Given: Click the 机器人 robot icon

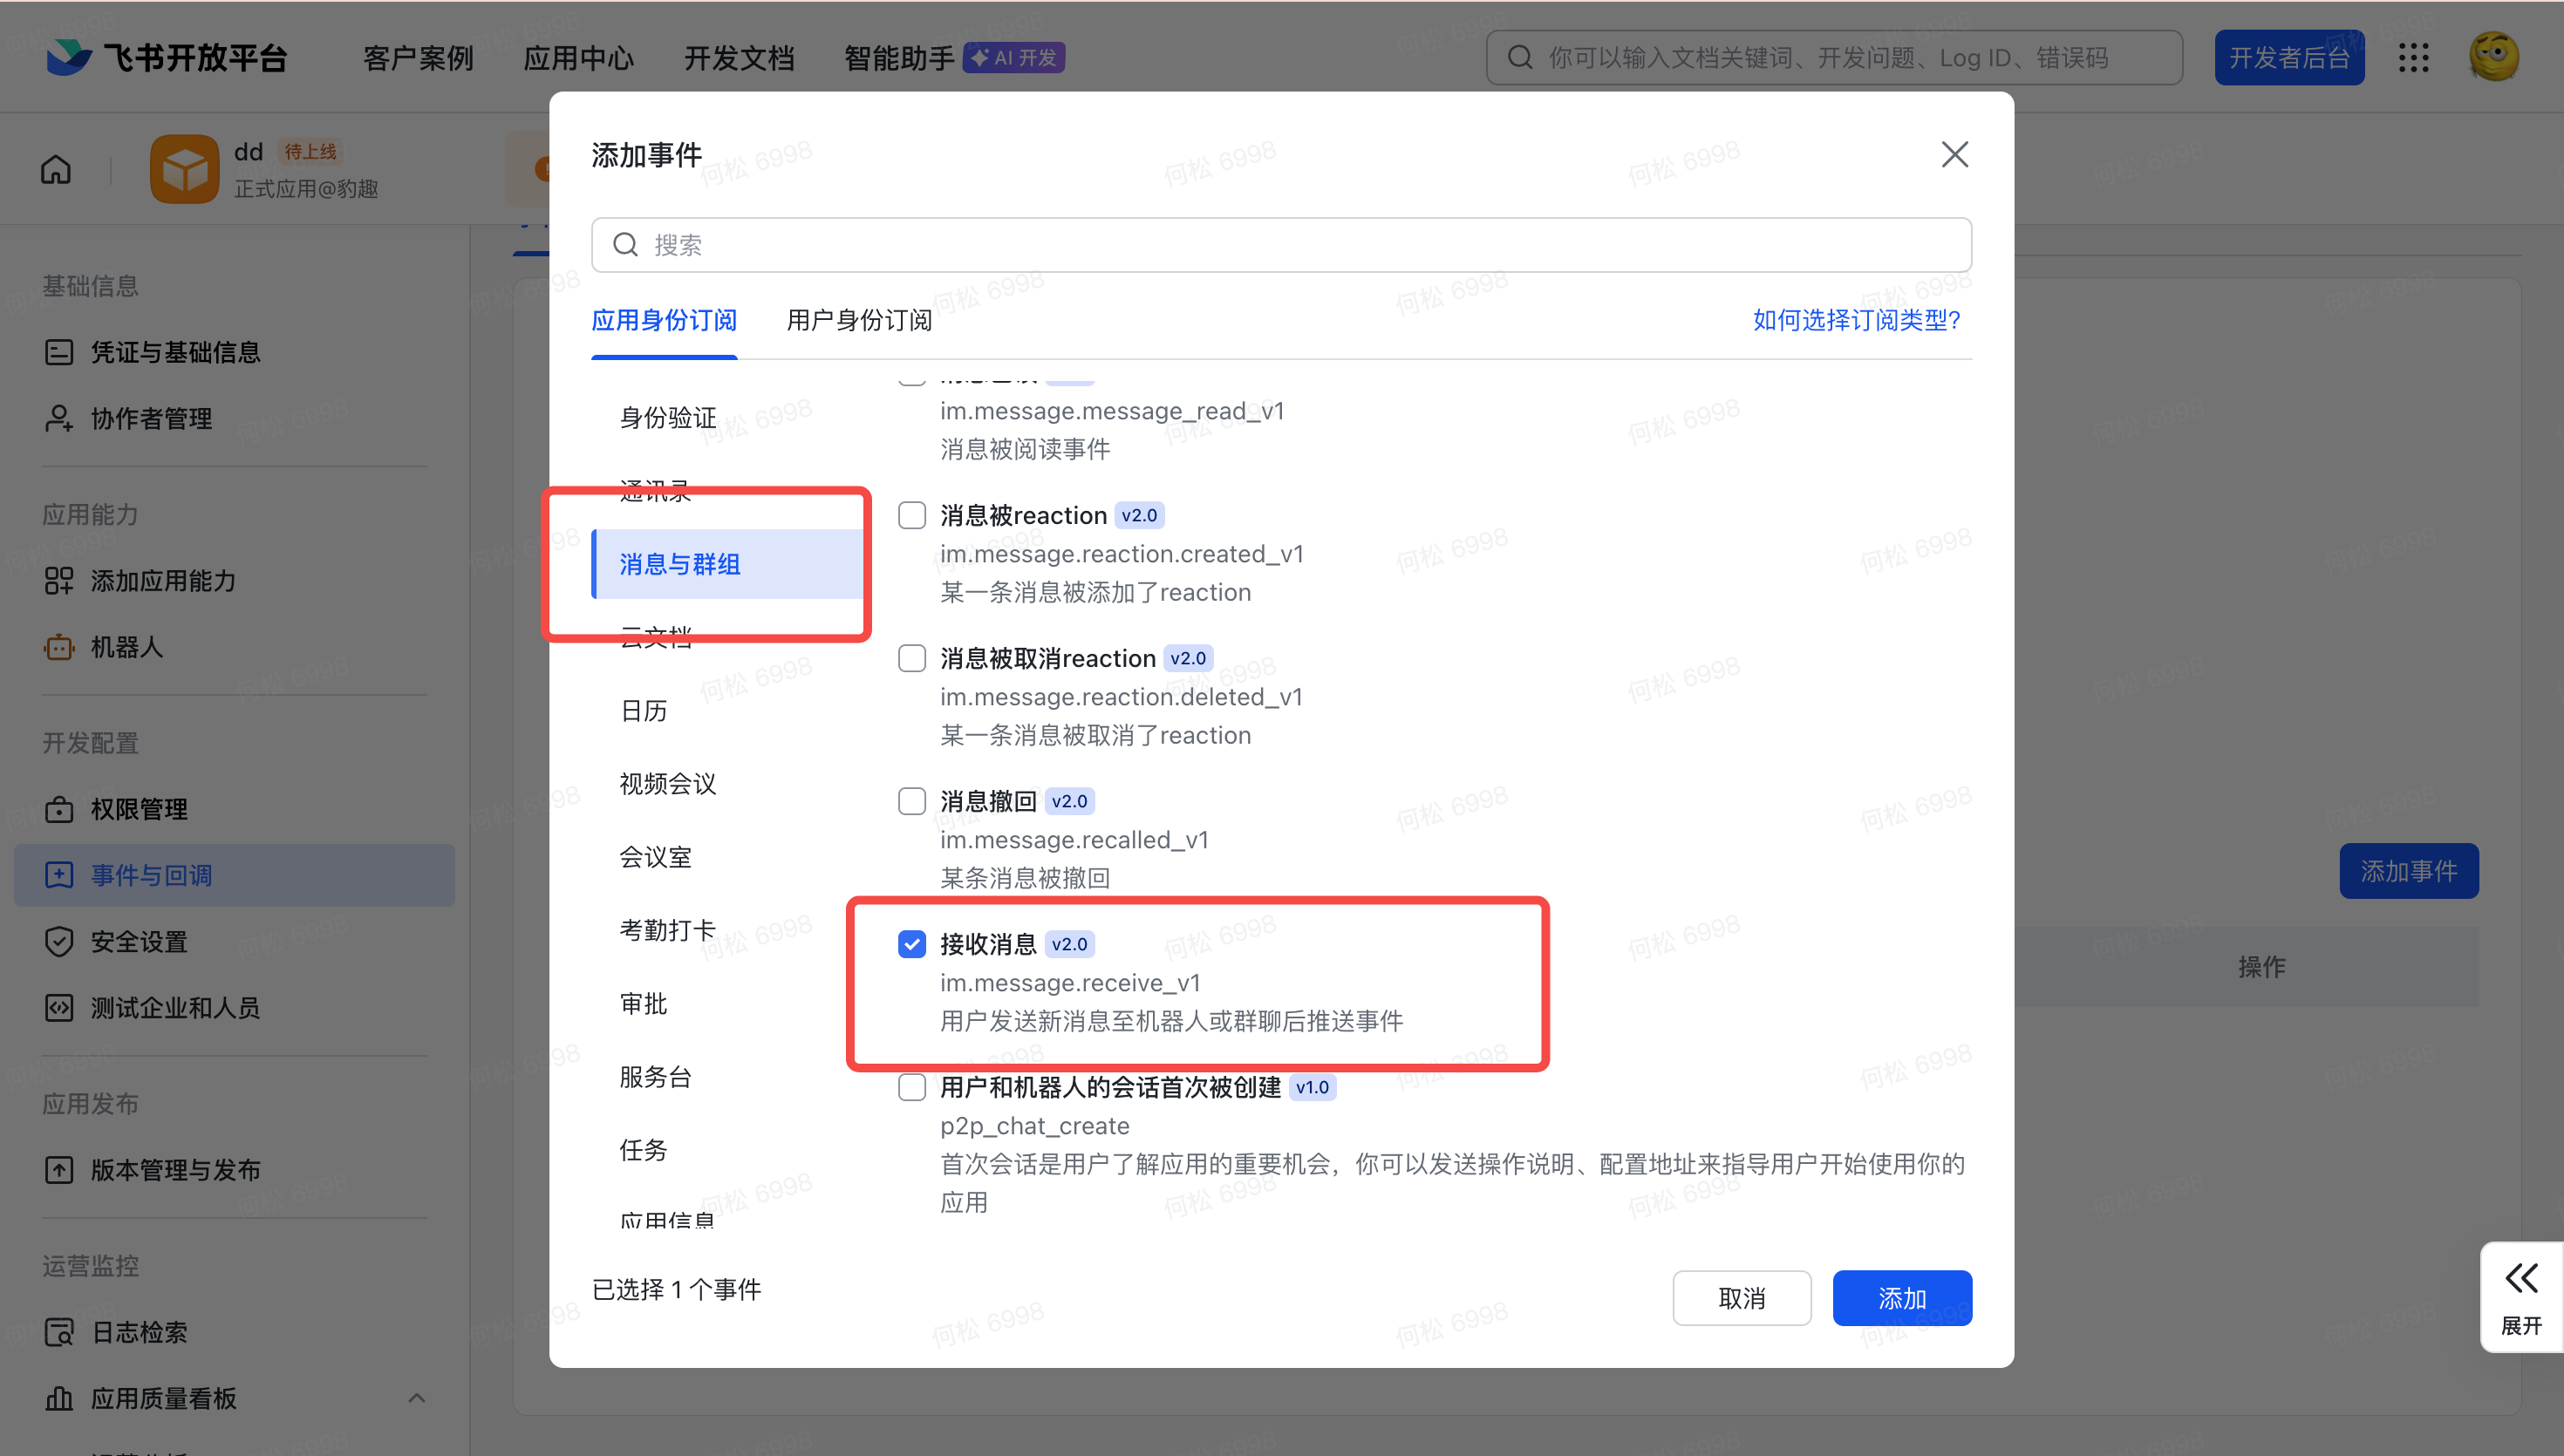Looking at the screenshot, I should tap(59, 647).
